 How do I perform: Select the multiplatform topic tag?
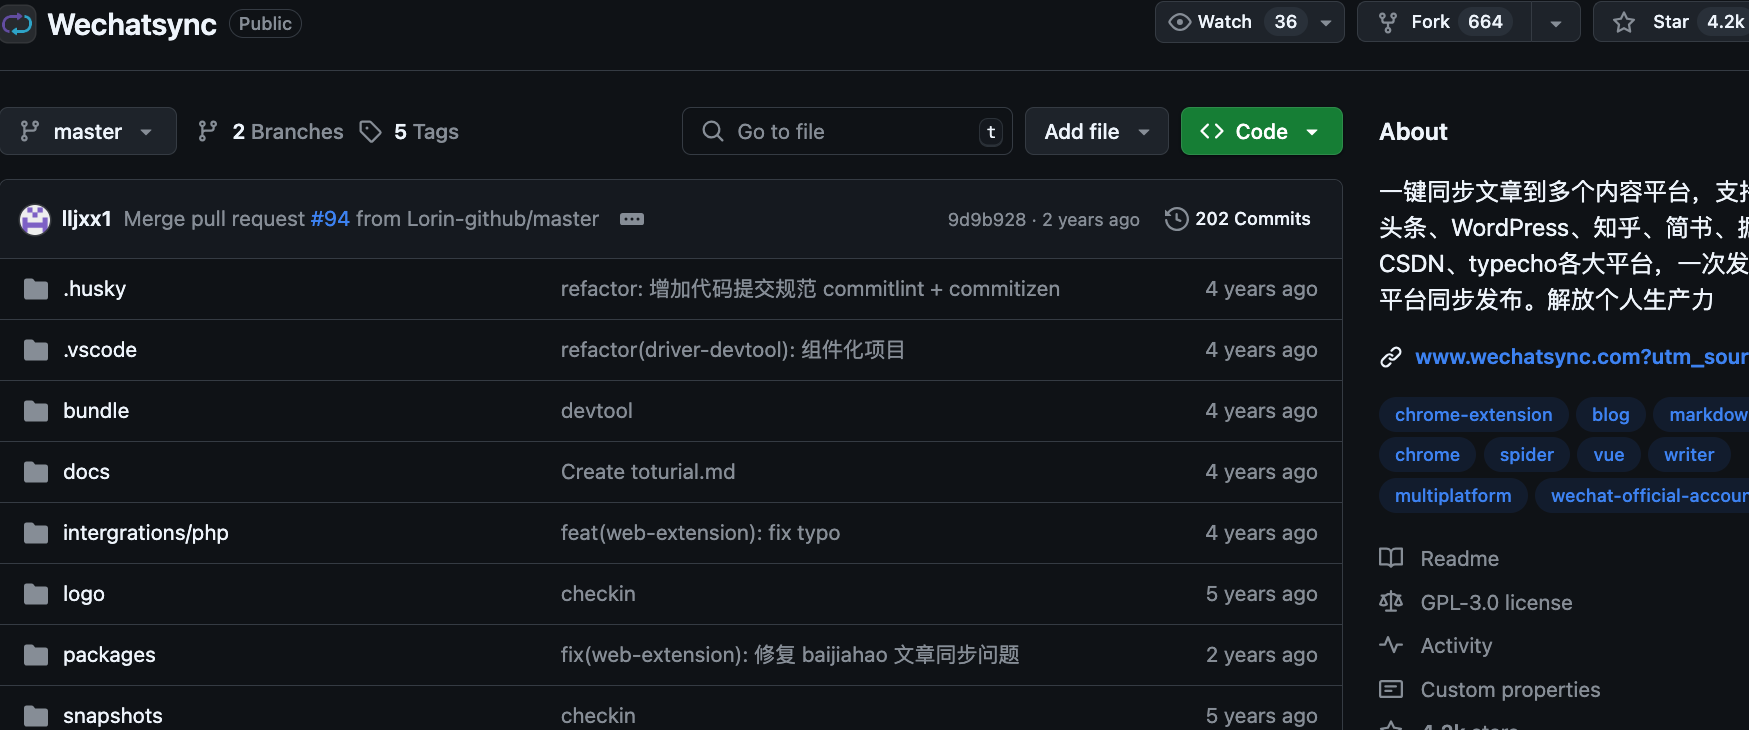click(x=1453, y=496)
